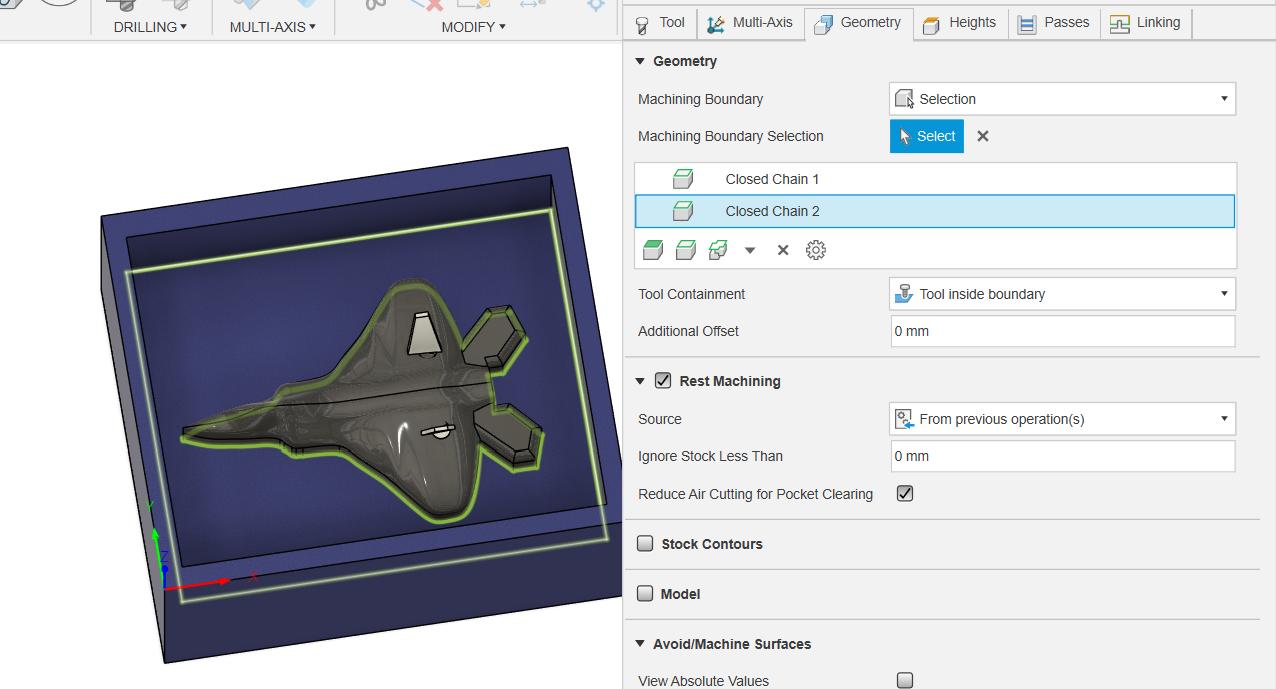
Task: Choose face selection filter icon
Action: [x=653, y=250]
